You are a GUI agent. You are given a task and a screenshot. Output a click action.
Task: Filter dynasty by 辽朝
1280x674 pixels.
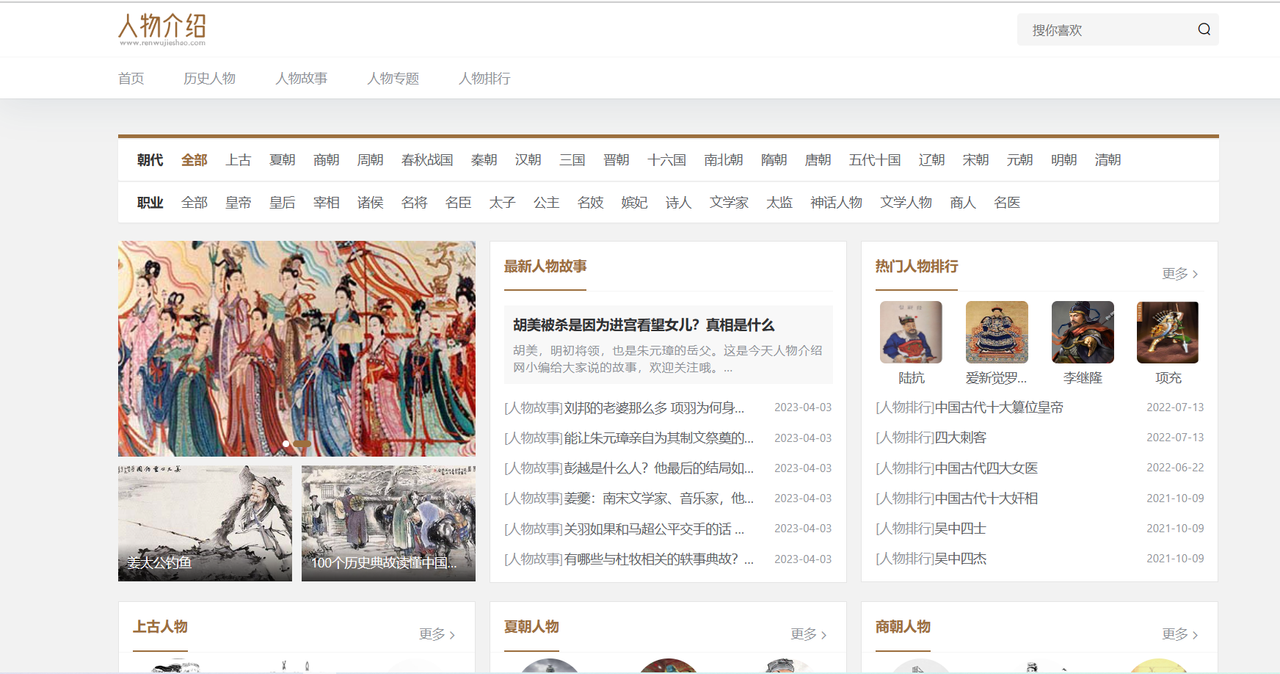[932, 160]
